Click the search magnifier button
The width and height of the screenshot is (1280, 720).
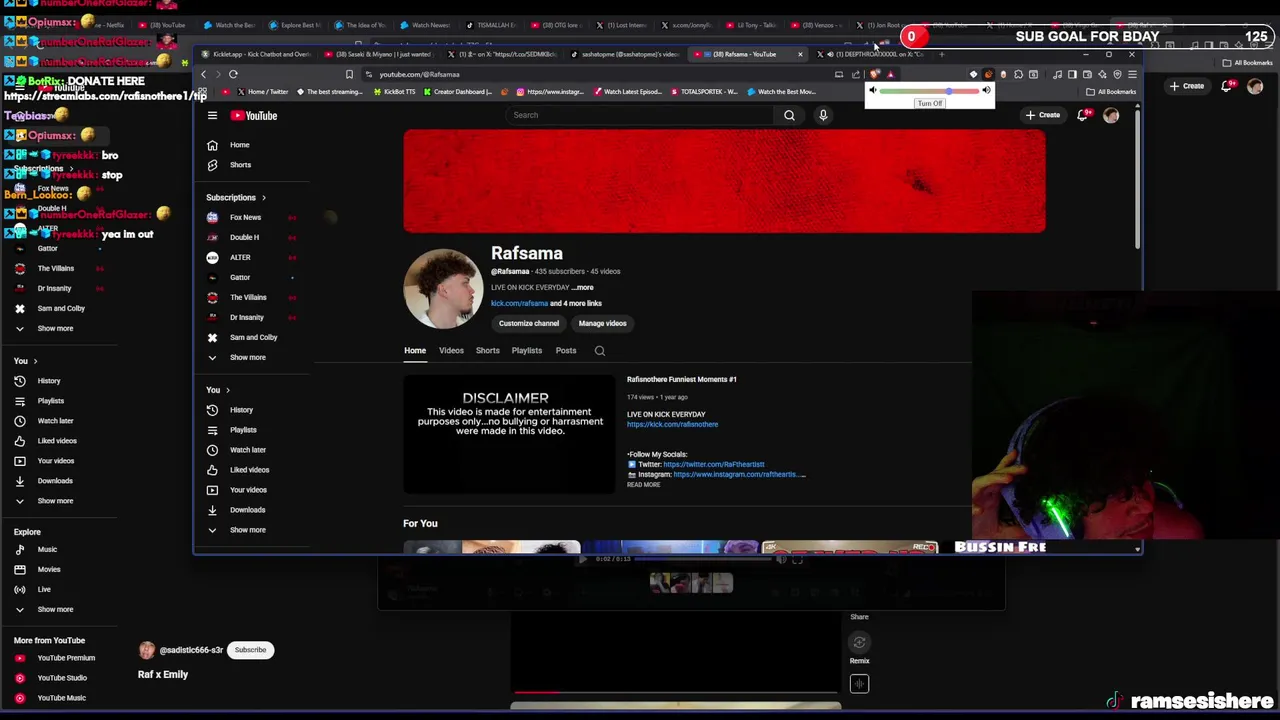tap(789, 115)
